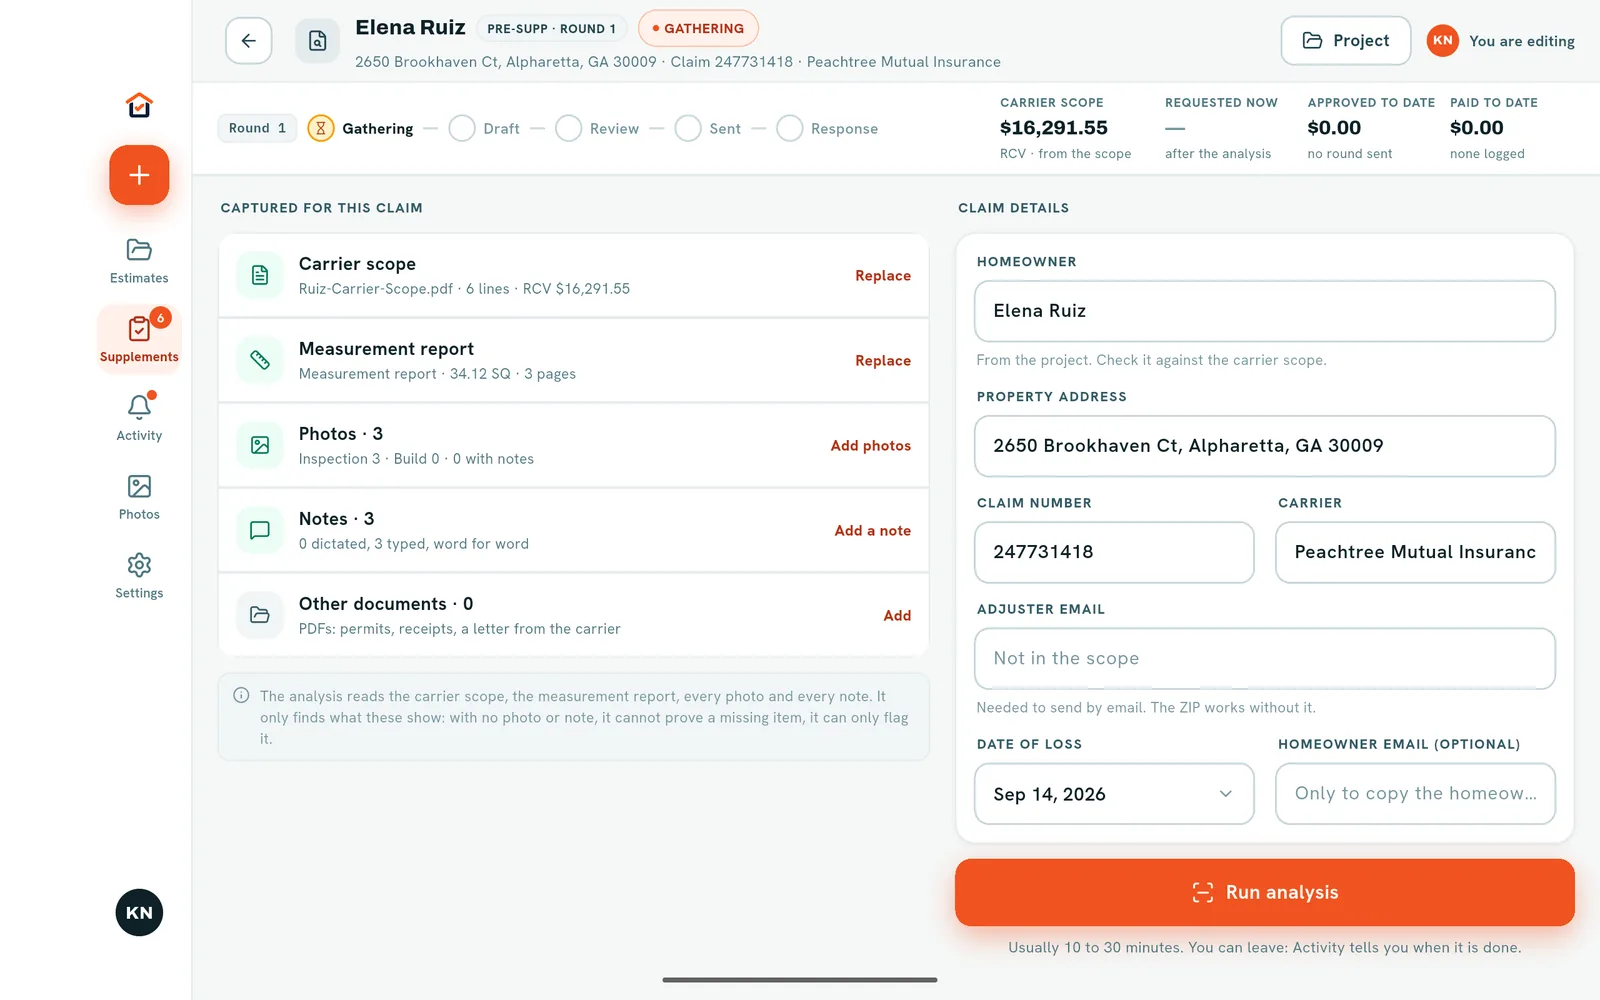Click the Carrier Scope $16,291.55 value
Image resolution: width=1600 pixels, height=1000 pixels.
1054,128
